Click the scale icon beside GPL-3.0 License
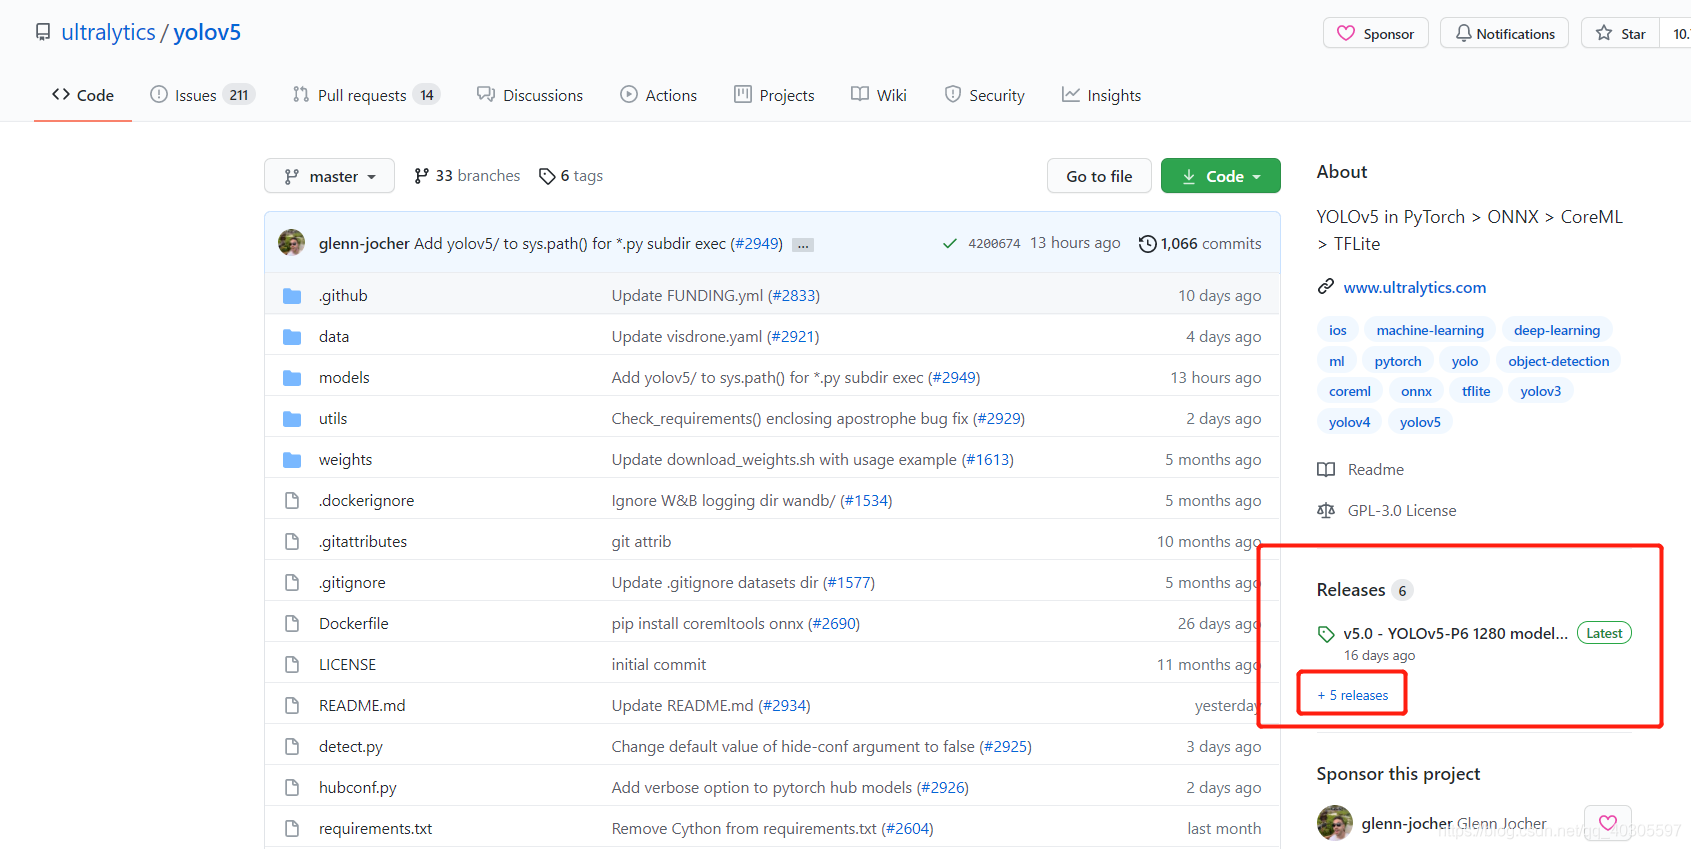Screen dimensions: 1691x849 click(1326, 511)
